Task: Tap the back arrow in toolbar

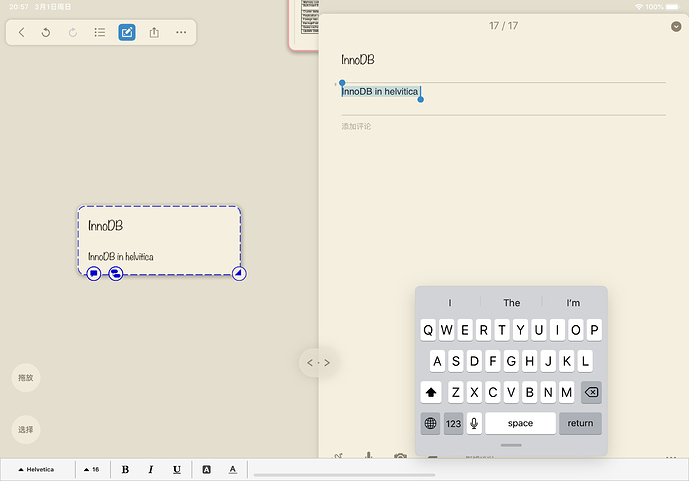Action: [x=22, y=32]
